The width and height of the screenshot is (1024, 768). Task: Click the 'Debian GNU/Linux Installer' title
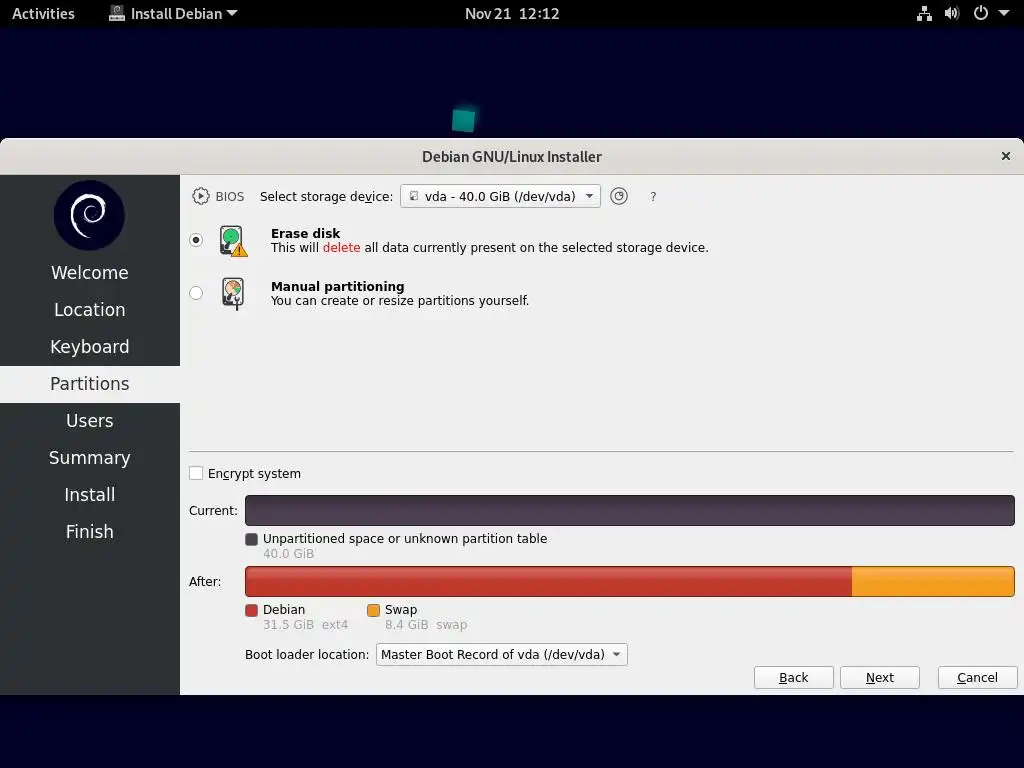(x=511, y=157)
